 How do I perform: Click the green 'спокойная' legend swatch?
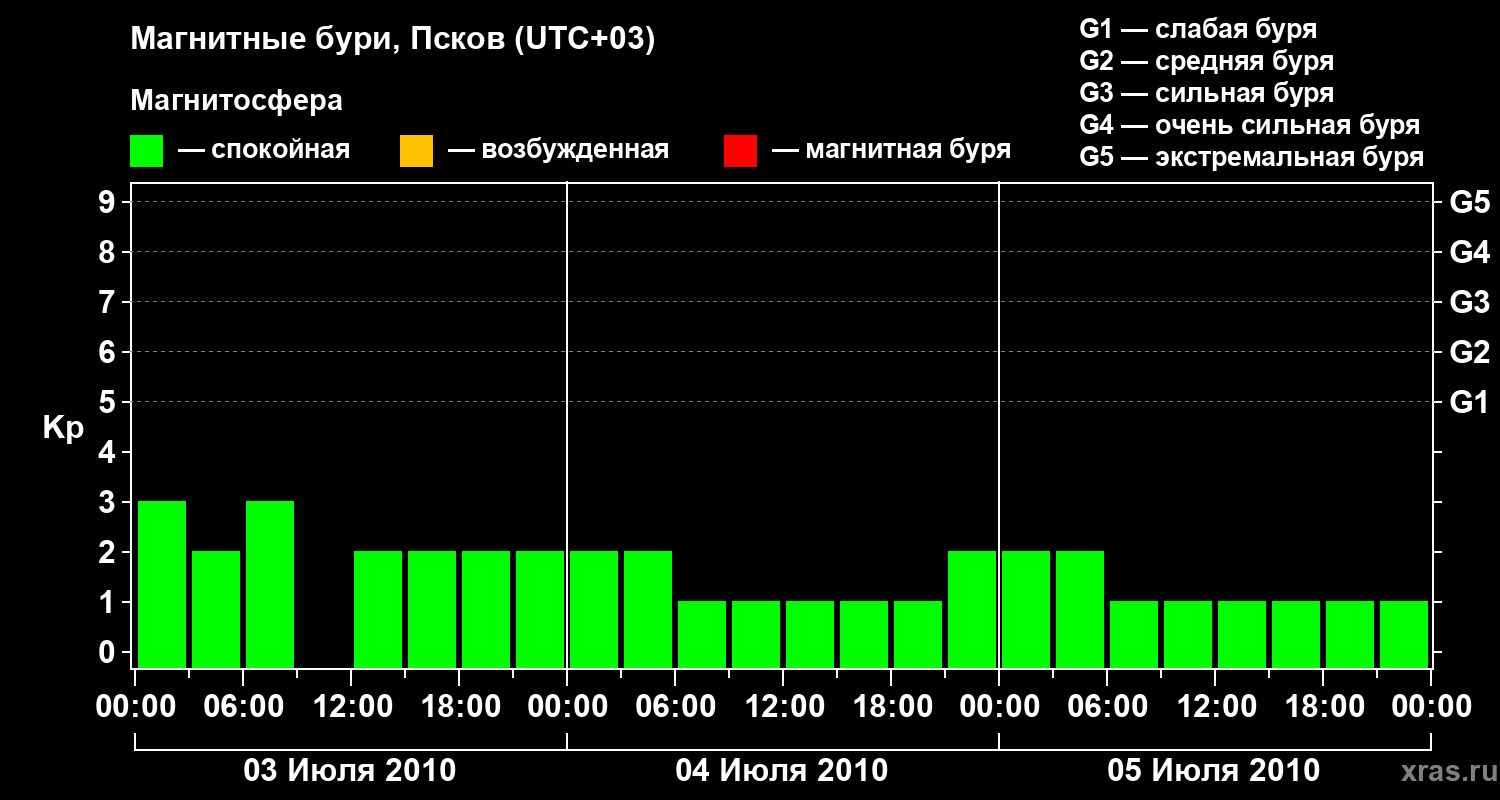(x=147, y=151)
